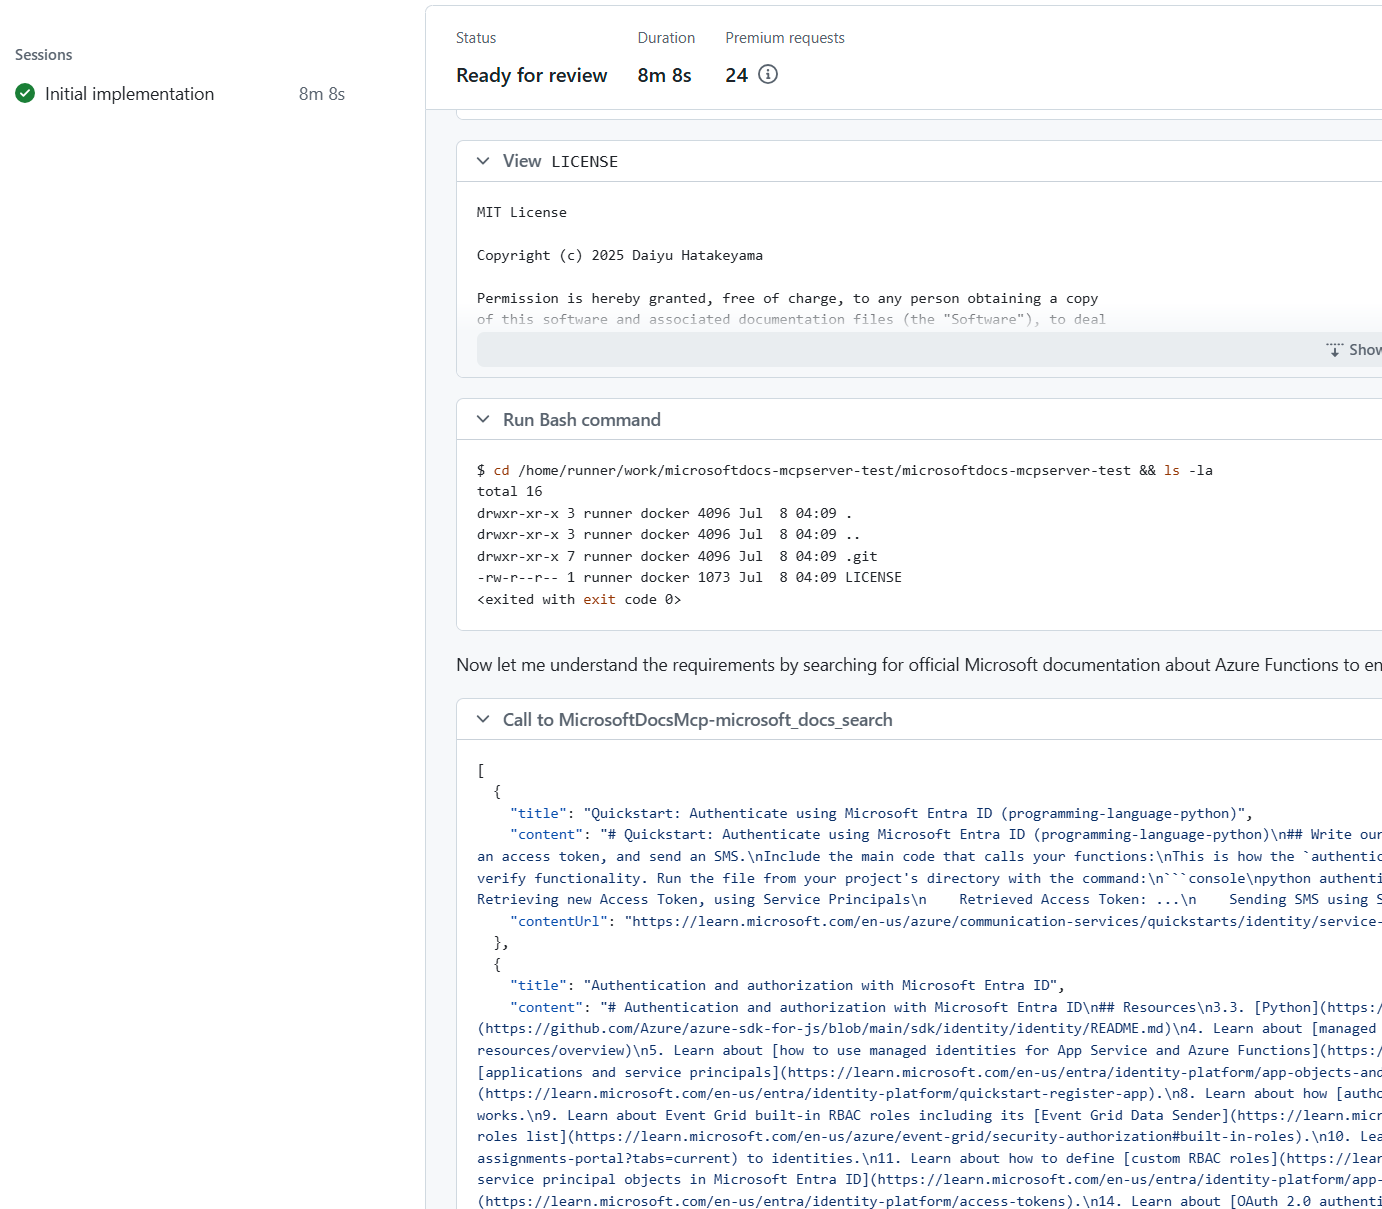The height and width of the screenshot is (1209, 1382).
Task: Select the Initial implementation session
Action: click(x=129, y=93)
